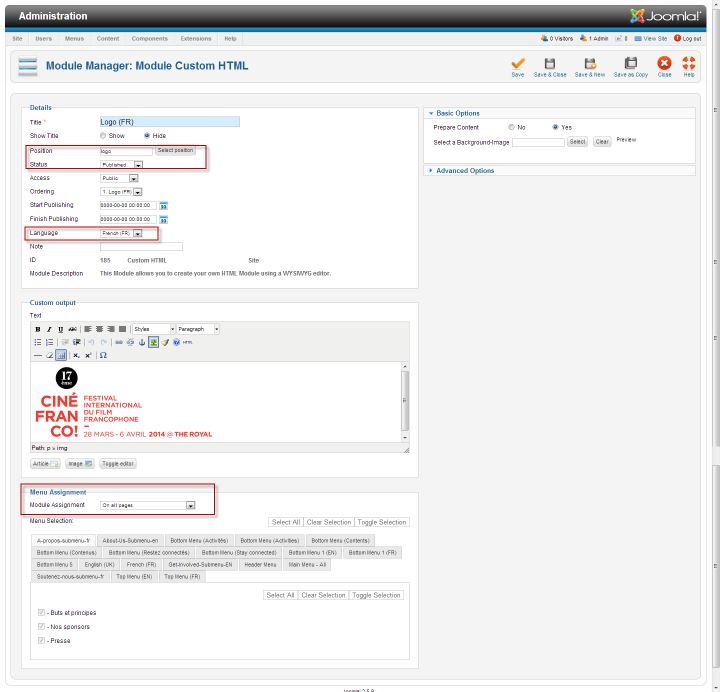720x692 pixels.
Task: Click the 'Select position' button
Action: pos(175,150)
